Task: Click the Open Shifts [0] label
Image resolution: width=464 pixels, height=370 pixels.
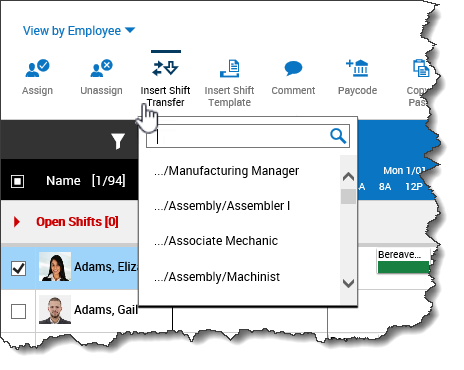Action: click(77, 222)
